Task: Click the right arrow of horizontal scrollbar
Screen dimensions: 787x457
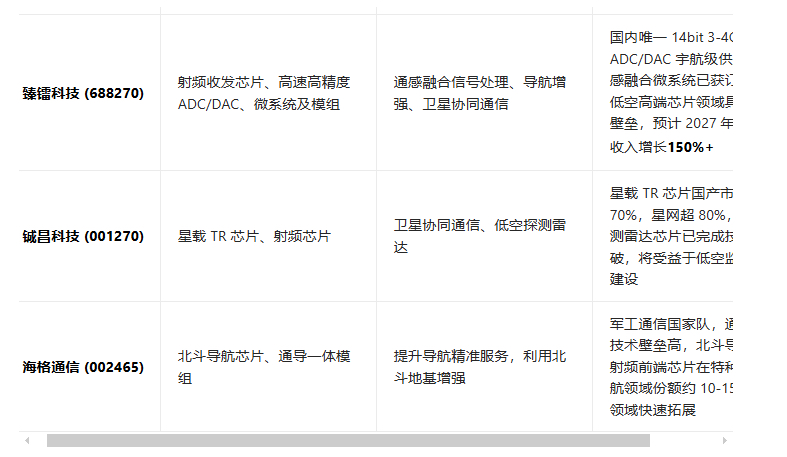Action: coord(724,440)
